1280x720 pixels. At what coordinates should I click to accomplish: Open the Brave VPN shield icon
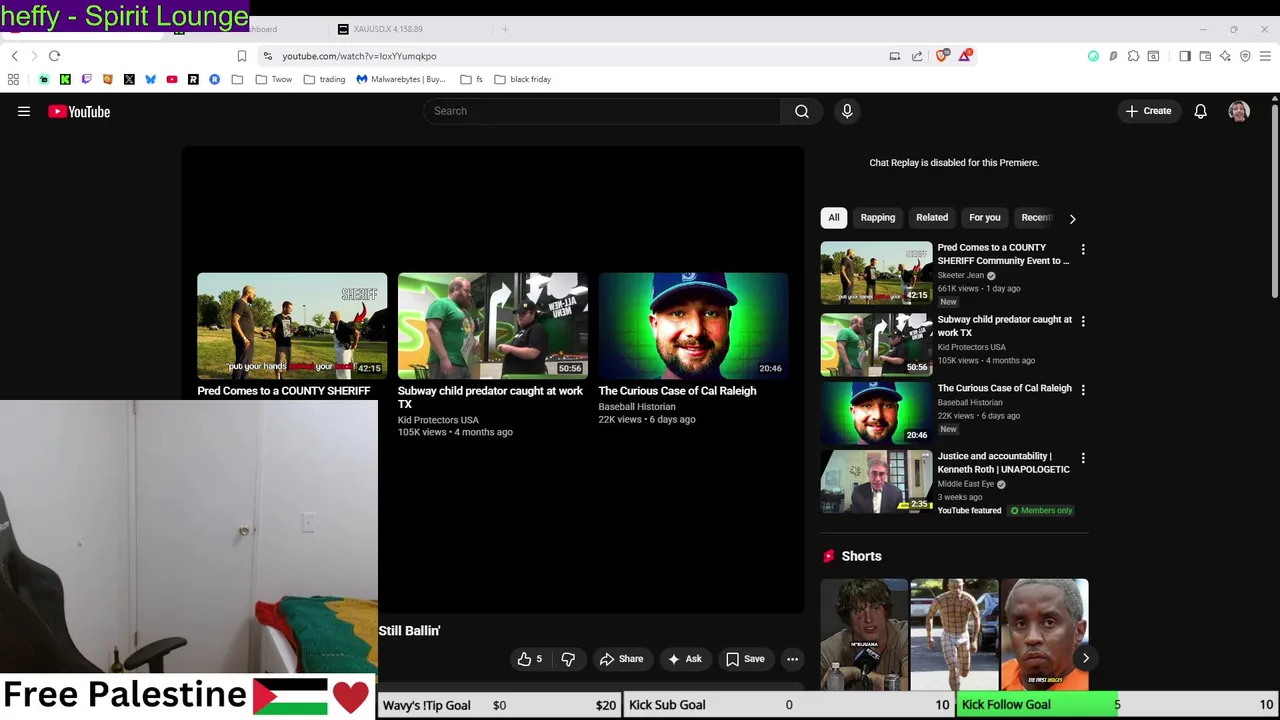tap(1245, 56)
